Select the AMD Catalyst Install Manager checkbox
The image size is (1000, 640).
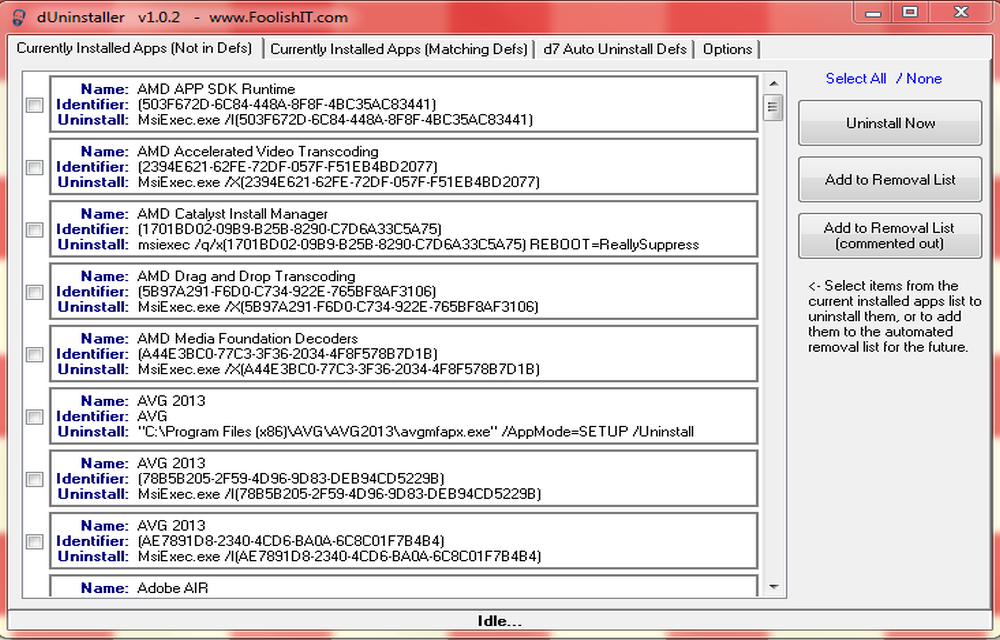(x=34, y=229)
